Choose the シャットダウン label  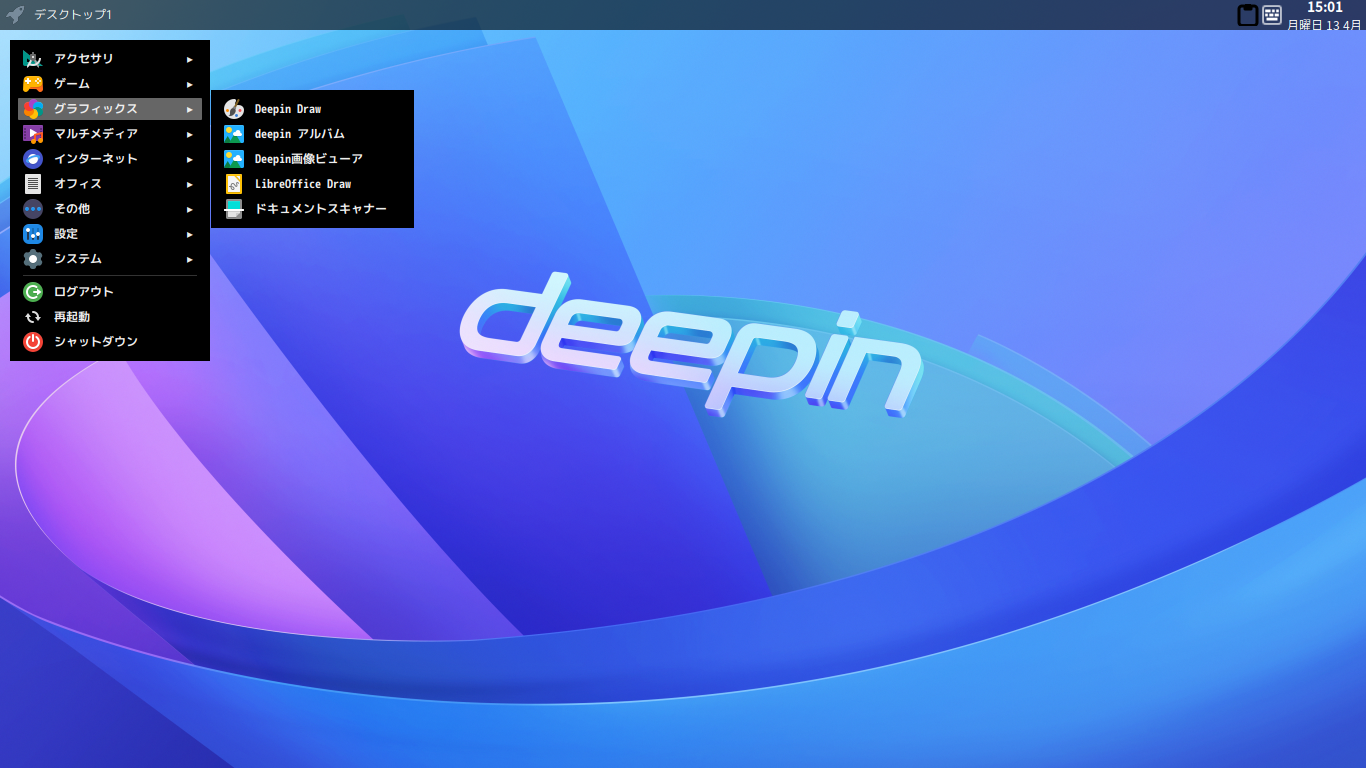[96, 342]
